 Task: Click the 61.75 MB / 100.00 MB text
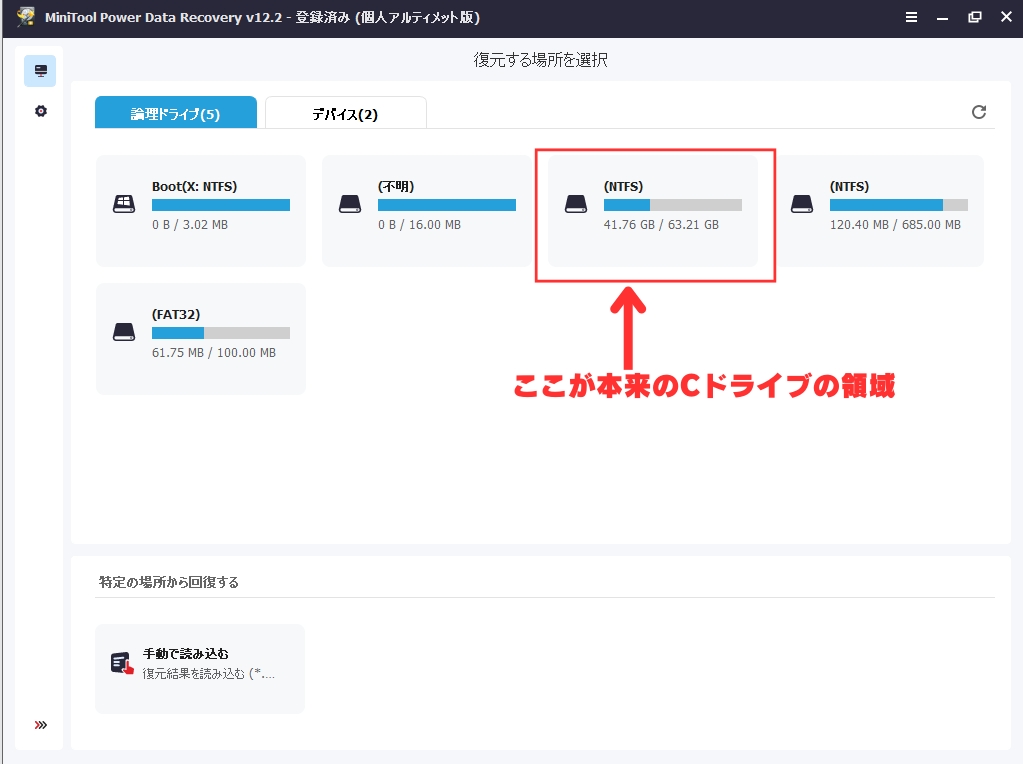(x=214, y=352)
